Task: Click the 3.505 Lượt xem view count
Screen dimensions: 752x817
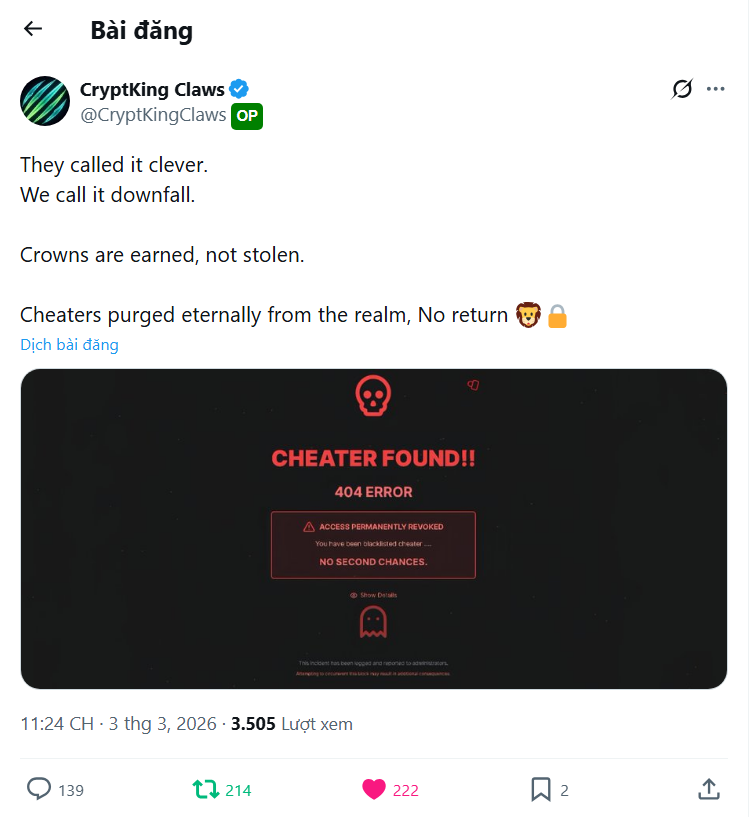Action: (x=292, y=724)
